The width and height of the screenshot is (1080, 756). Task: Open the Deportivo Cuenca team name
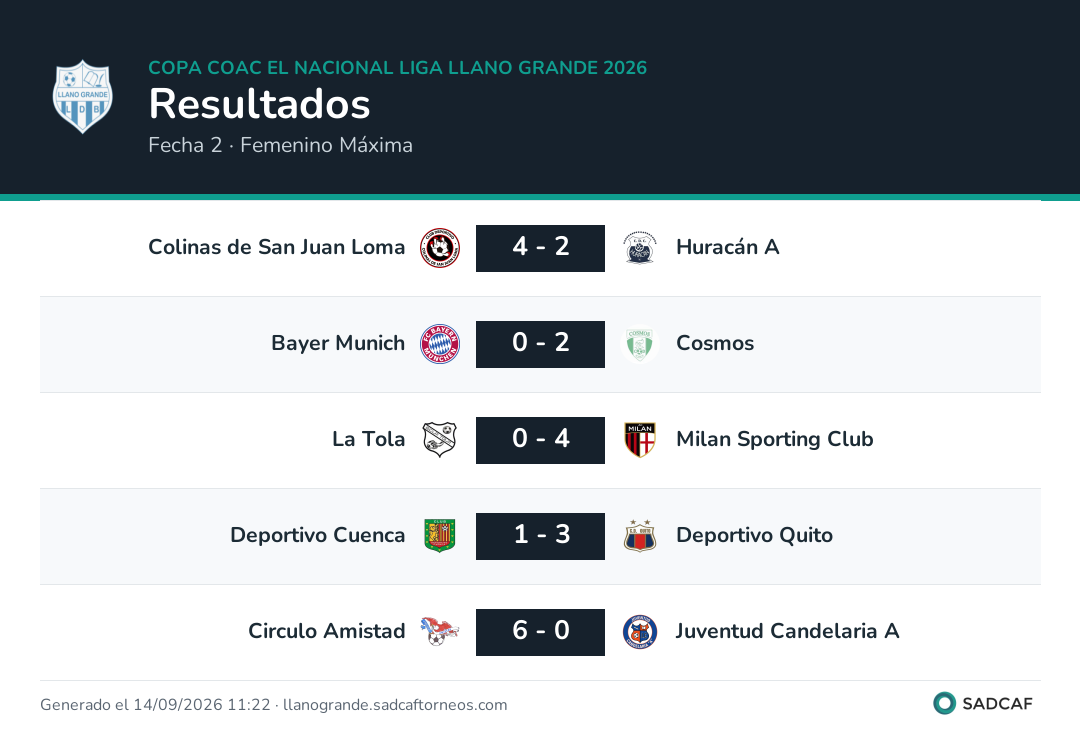tap(318, 535)
